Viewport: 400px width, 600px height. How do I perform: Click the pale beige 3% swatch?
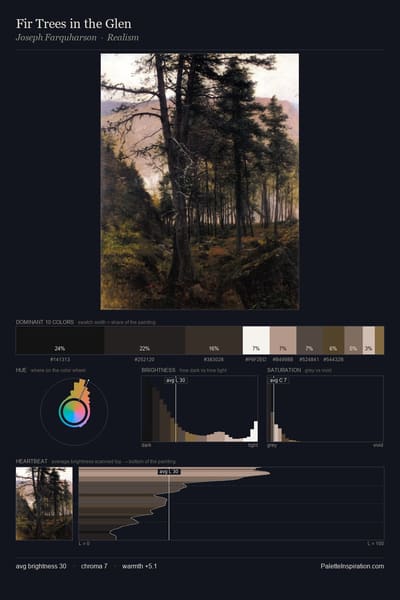tap(369, 340)
